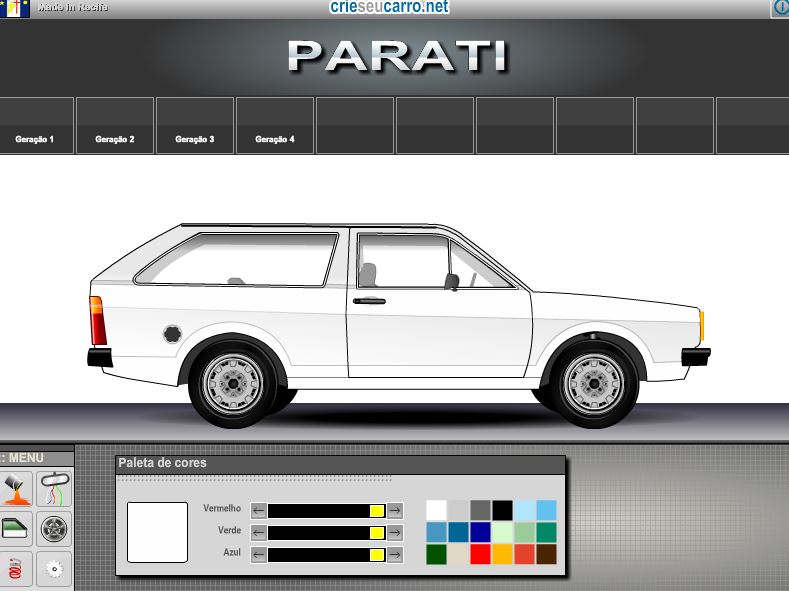Viewport: 789px width, 591px height.
Task: Pick the orange-yellow palette swatch
Action: point(502,554)
